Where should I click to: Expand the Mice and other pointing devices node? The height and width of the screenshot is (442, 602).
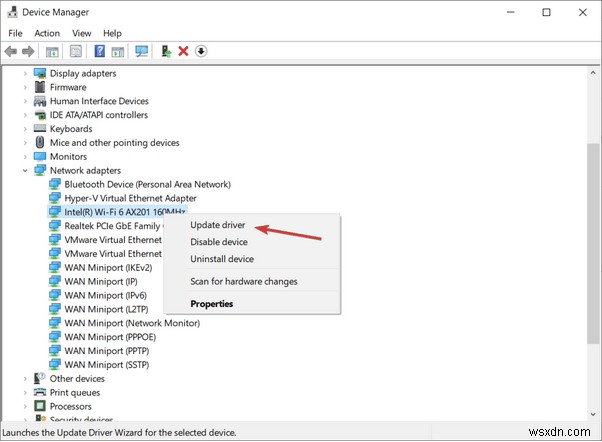point(25,142)
